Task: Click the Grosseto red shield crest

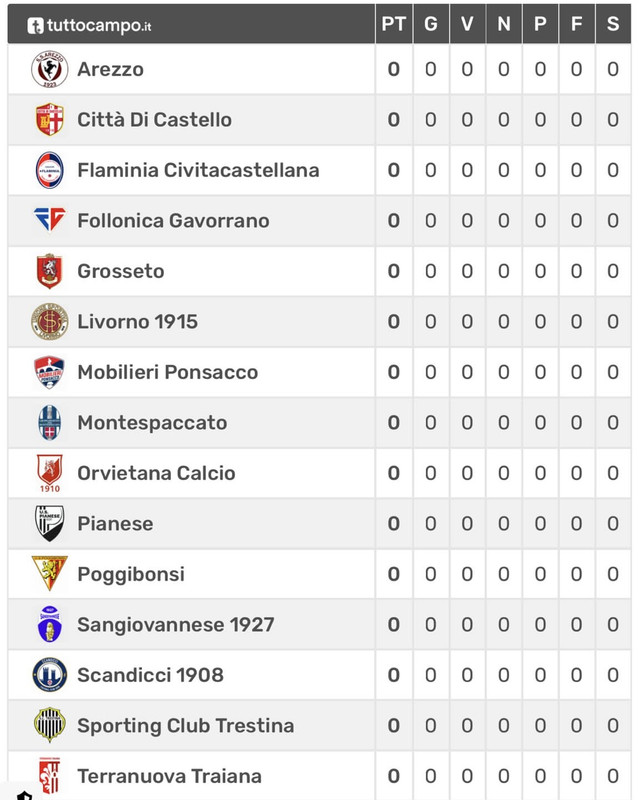Action: (x=50, y=271)
